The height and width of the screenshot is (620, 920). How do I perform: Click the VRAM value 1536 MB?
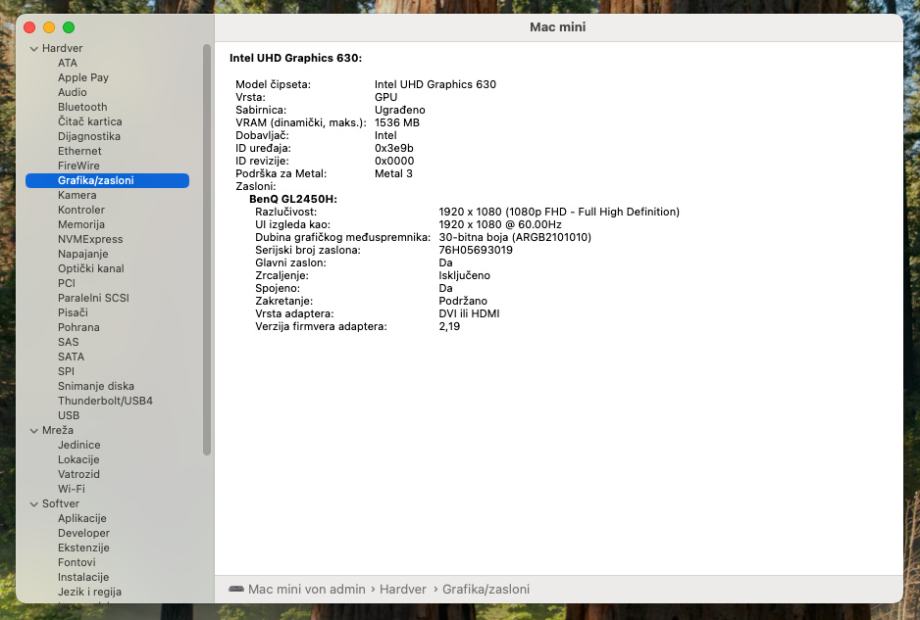[397, 123]
